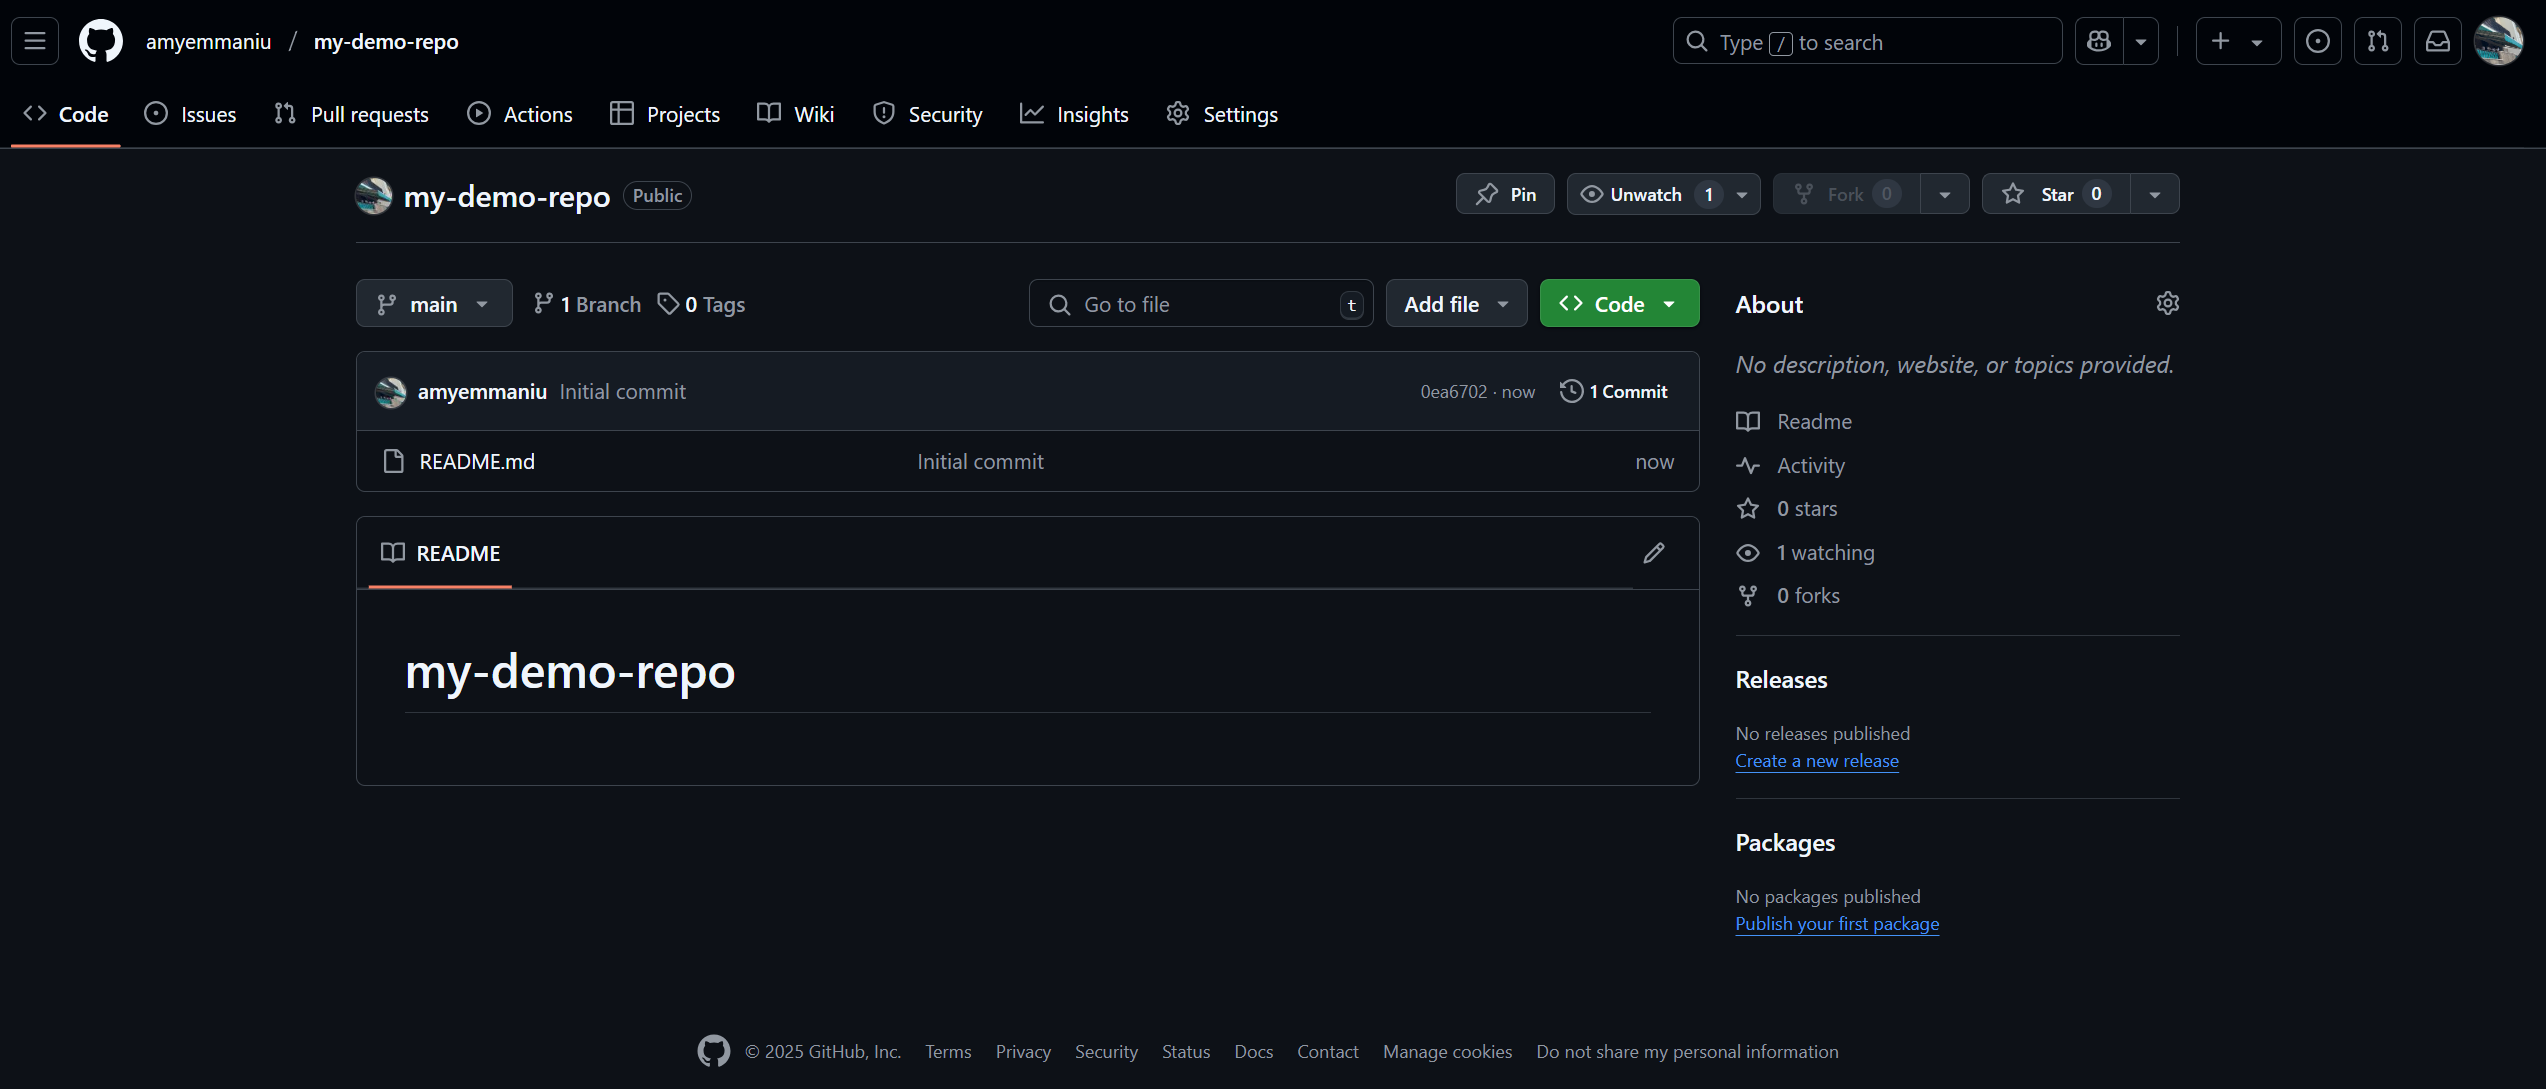Star the my-demo-repo repository
Viewport: 2546px width, 1089px height.
point(2056,194)
